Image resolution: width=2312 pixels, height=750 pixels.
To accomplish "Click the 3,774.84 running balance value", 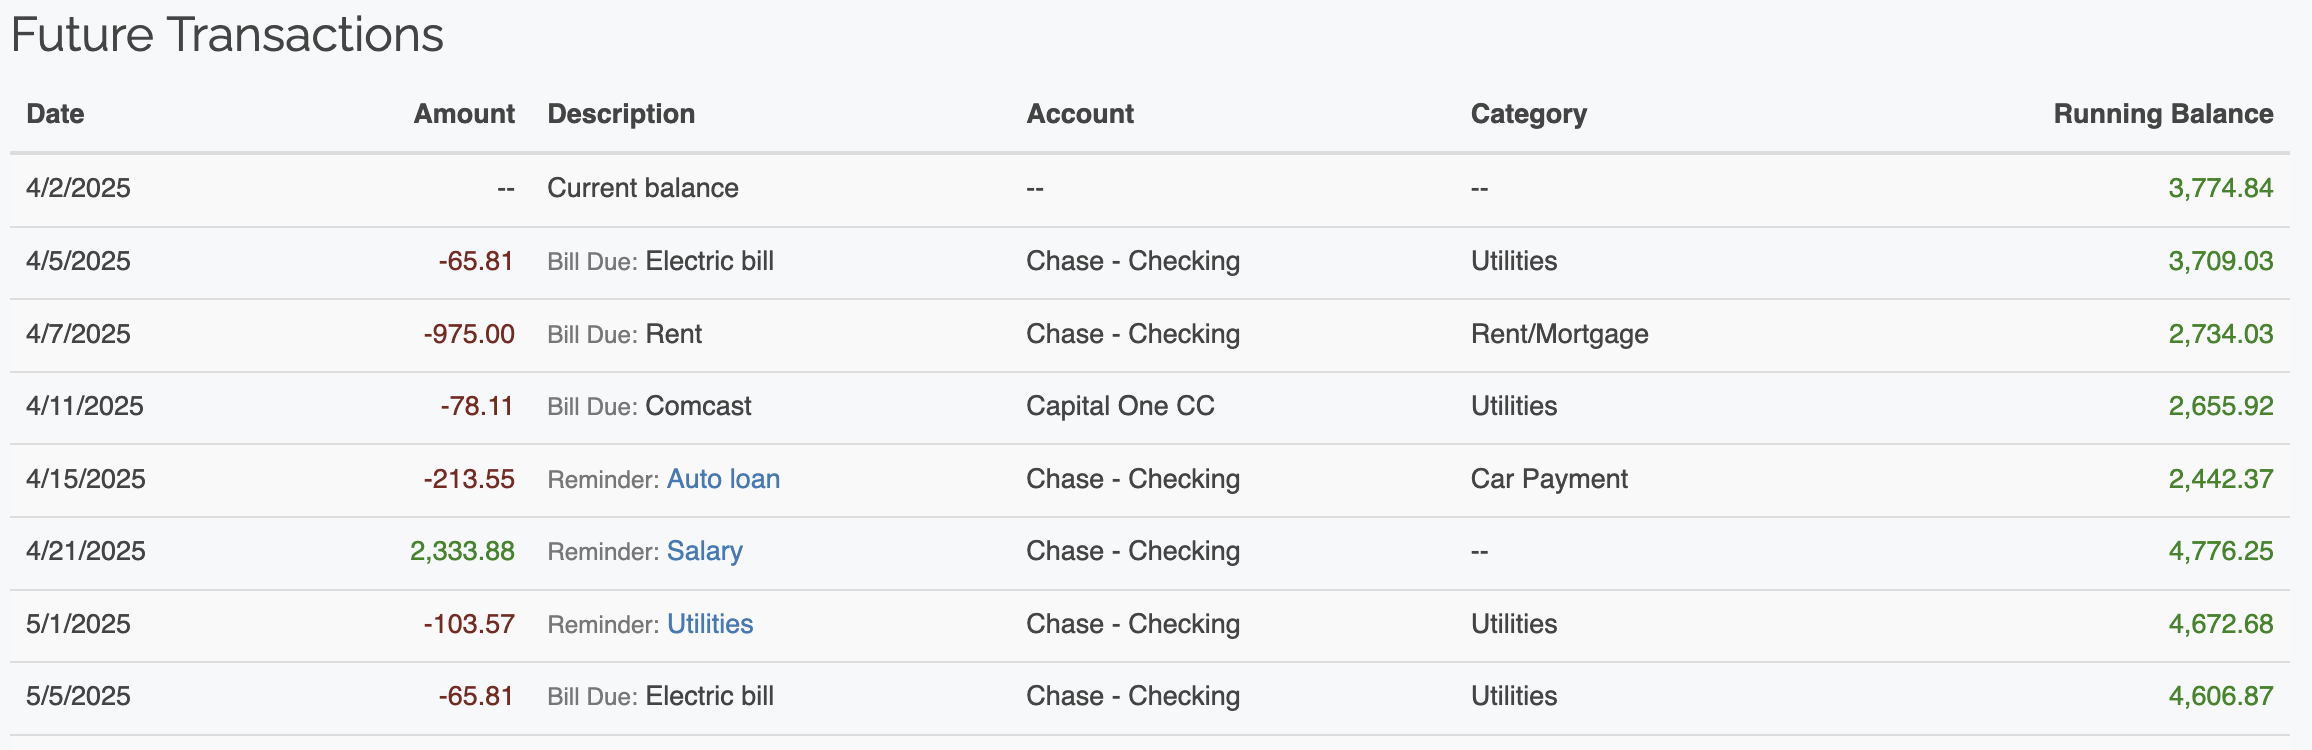I will (x=2220, y=188).
